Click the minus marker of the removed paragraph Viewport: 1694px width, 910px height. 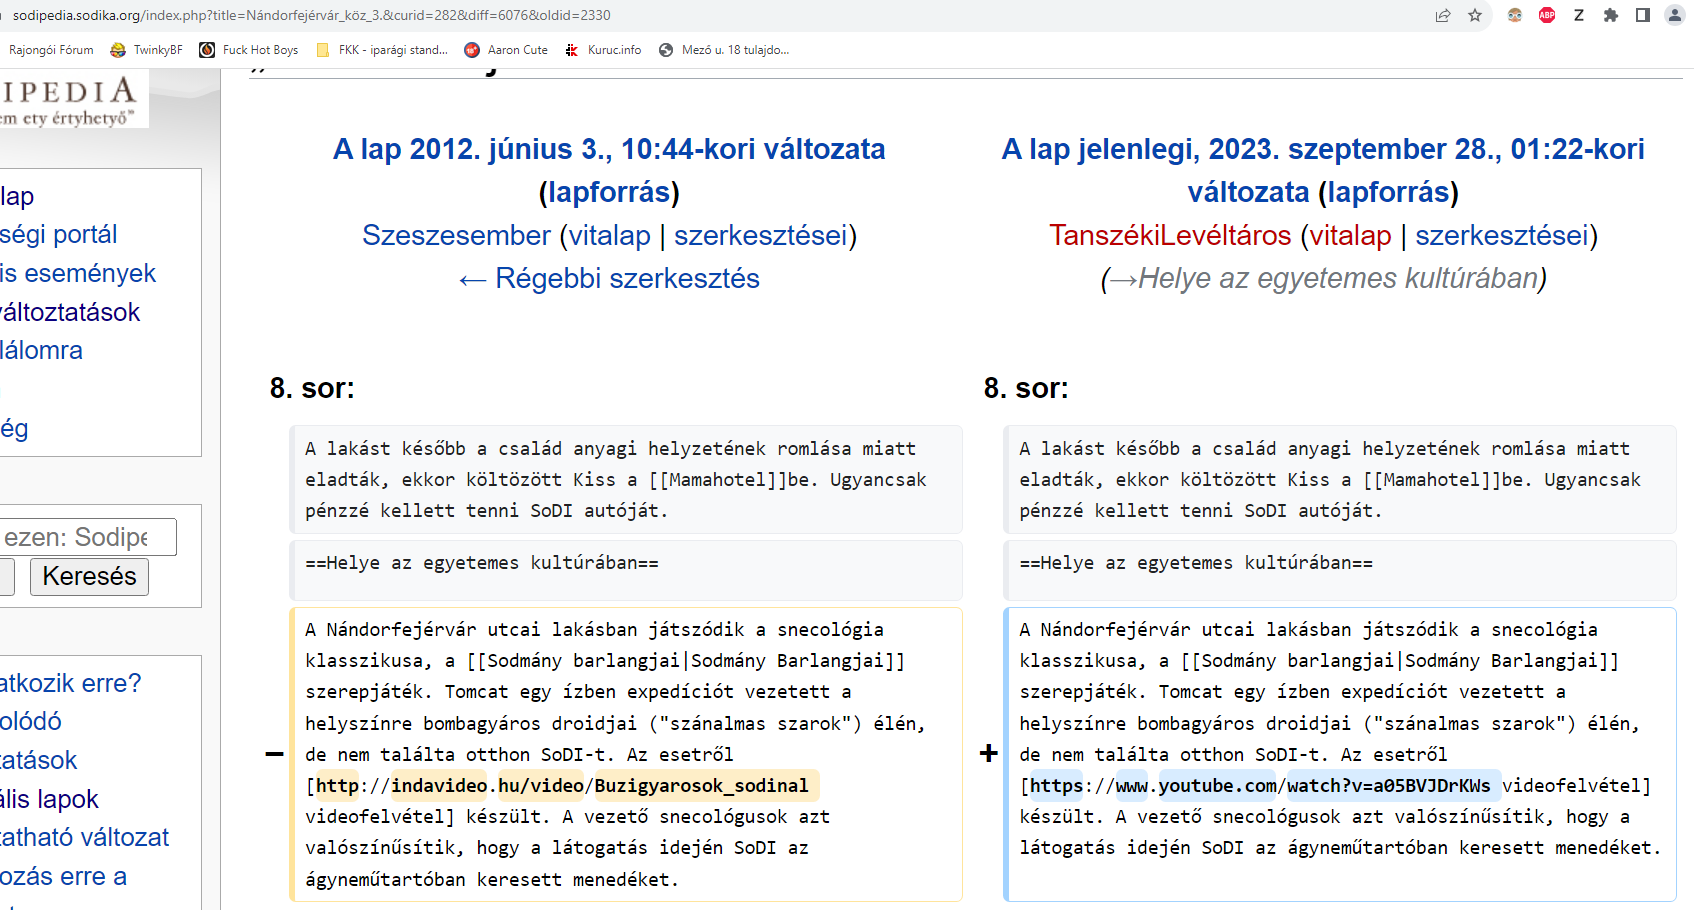click(x=275, y=754)
